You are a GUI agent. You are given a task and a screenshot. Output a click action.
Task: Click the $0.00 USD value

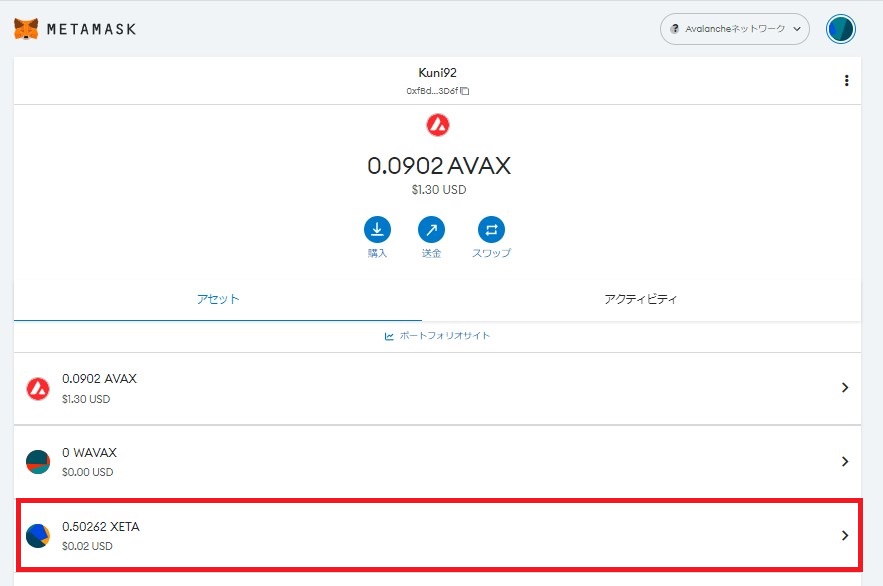pos(87,472)
